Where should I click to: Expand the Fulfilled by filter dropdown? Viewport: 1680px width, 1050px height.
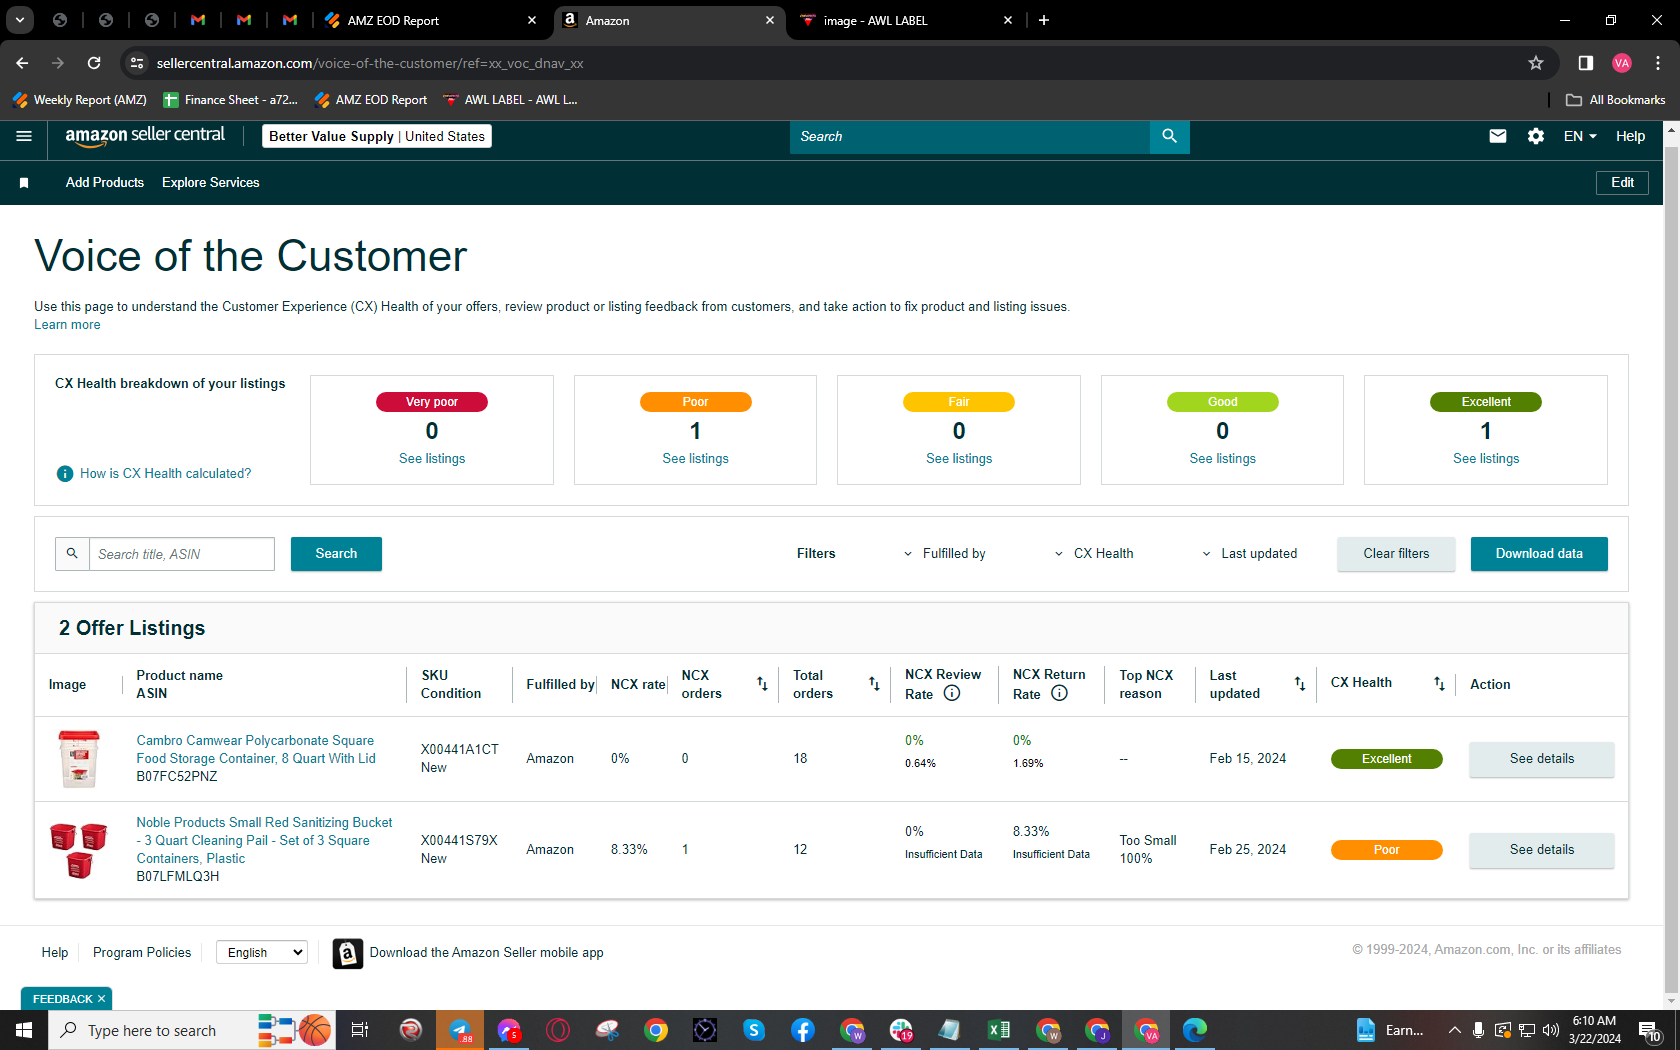(x=944, y=554)
